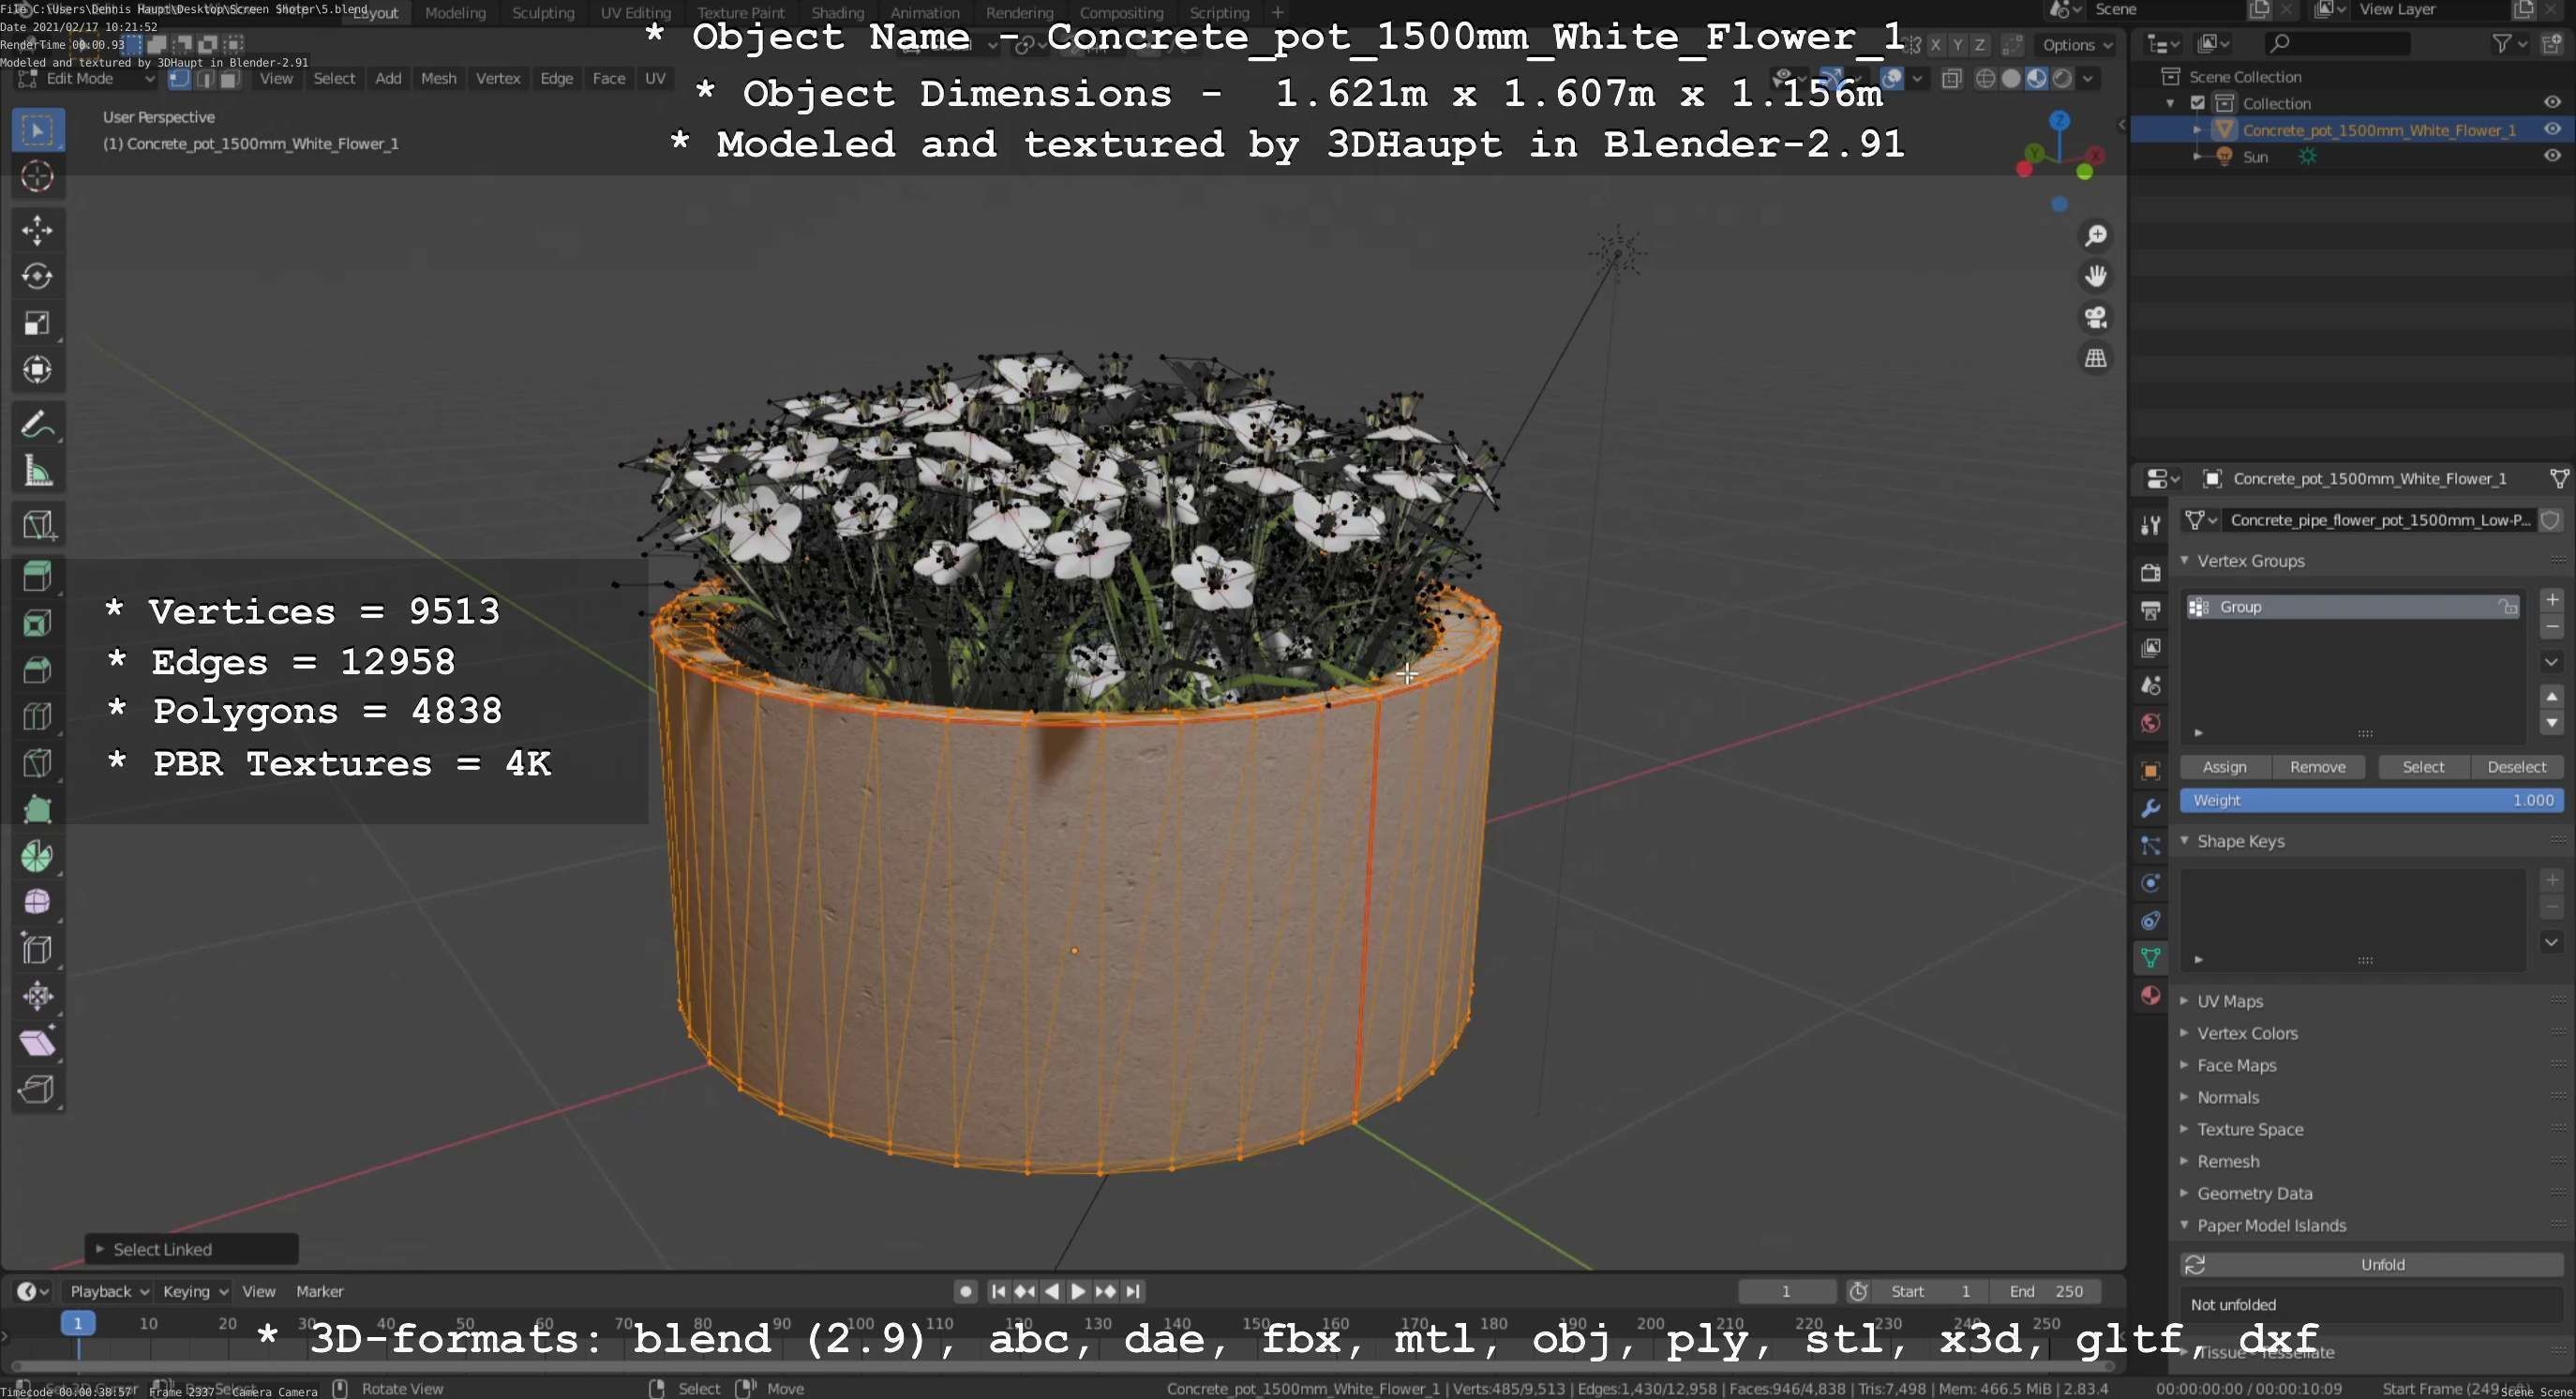Open the Vertex menu
The height and width of the screenshot is (1399, 2576).
point(498,79)
